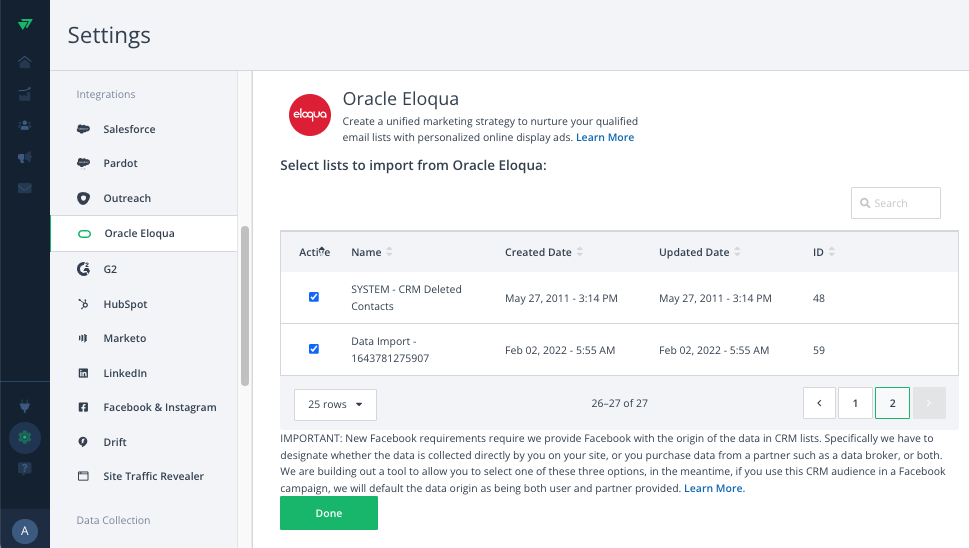Viewport: 969px width, 548px height.
Task: Go to page 1 of list
Action: [855, 403]
